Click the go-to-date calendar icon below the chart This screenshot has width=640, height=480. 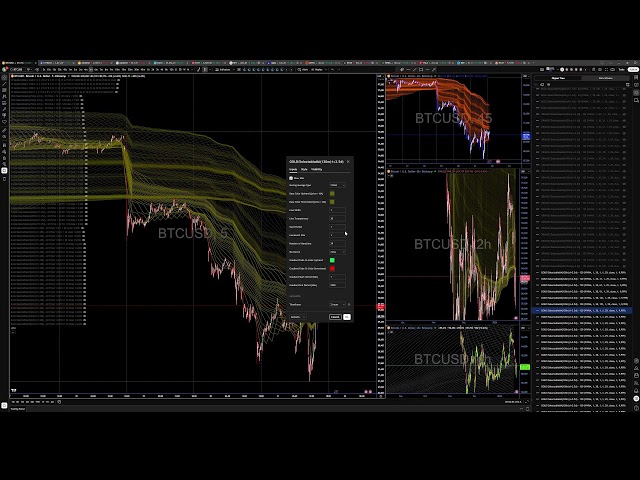(59, 402)
